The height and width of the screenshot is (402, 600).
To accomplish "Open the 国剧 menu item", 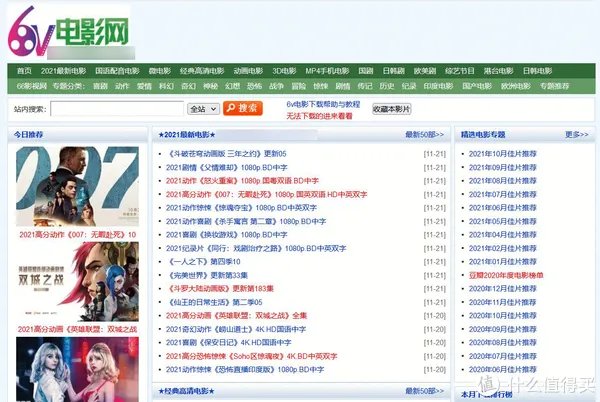I will point(365,71).
